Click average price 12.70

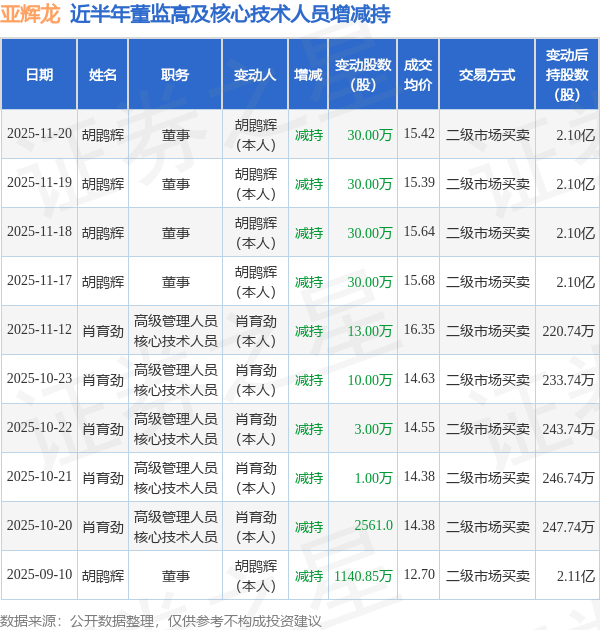click(419, 575)
